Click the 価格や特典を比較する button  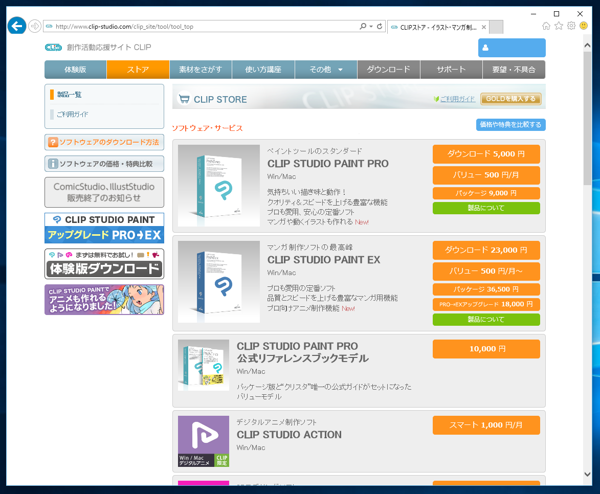(x=510, y=125)
